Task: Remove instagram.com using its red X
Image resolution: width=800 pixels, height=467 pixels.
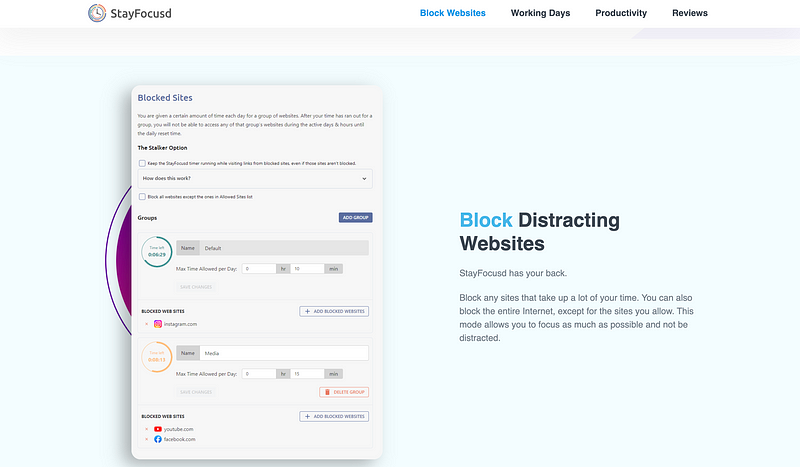Action: [146, 324]
